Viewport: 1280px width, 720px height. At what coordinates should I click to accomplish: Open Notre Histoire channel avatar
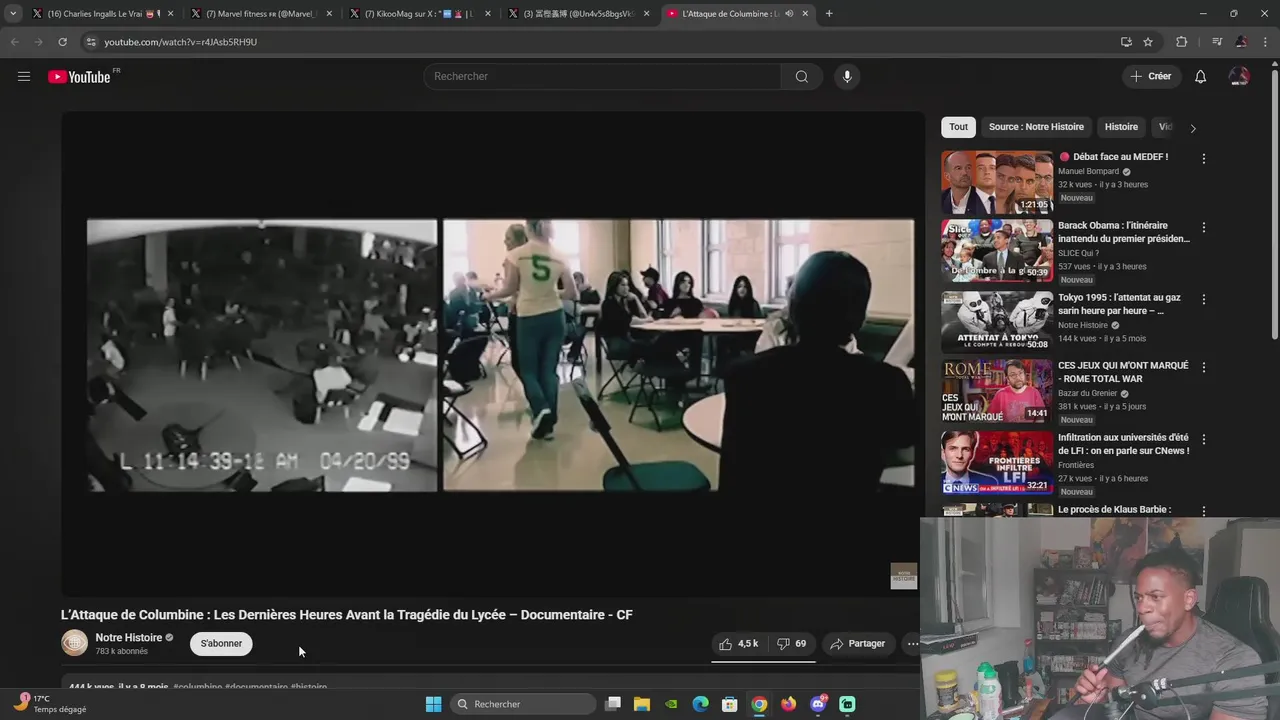pyautogui.click(x=75, y=643)
